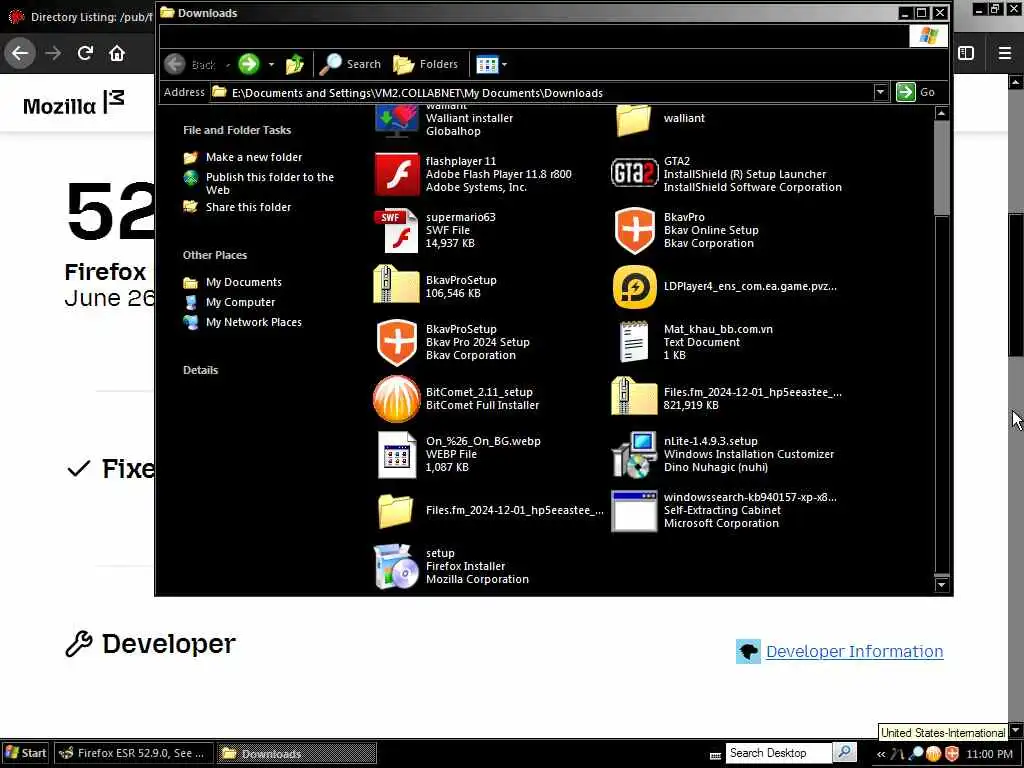Click the Bkav shield icon in system tray

pyautogui.click(x=952, y=754)
